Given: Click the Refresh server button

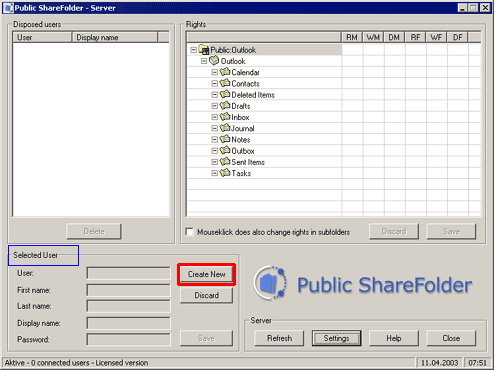Looking at the screenshot, I should click(279, 338).
